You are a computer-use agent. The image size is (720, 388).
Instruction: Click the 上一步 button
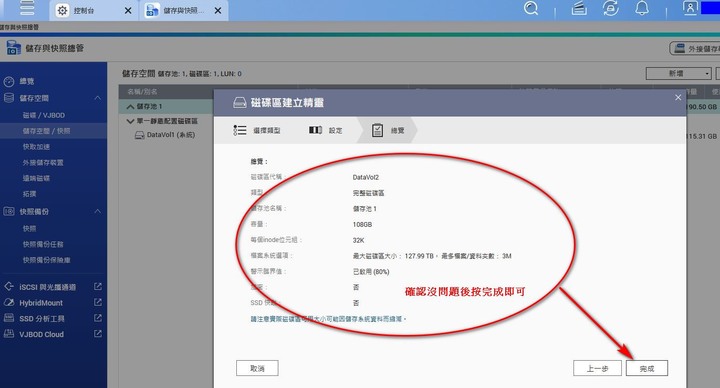(x=597, y=368)
